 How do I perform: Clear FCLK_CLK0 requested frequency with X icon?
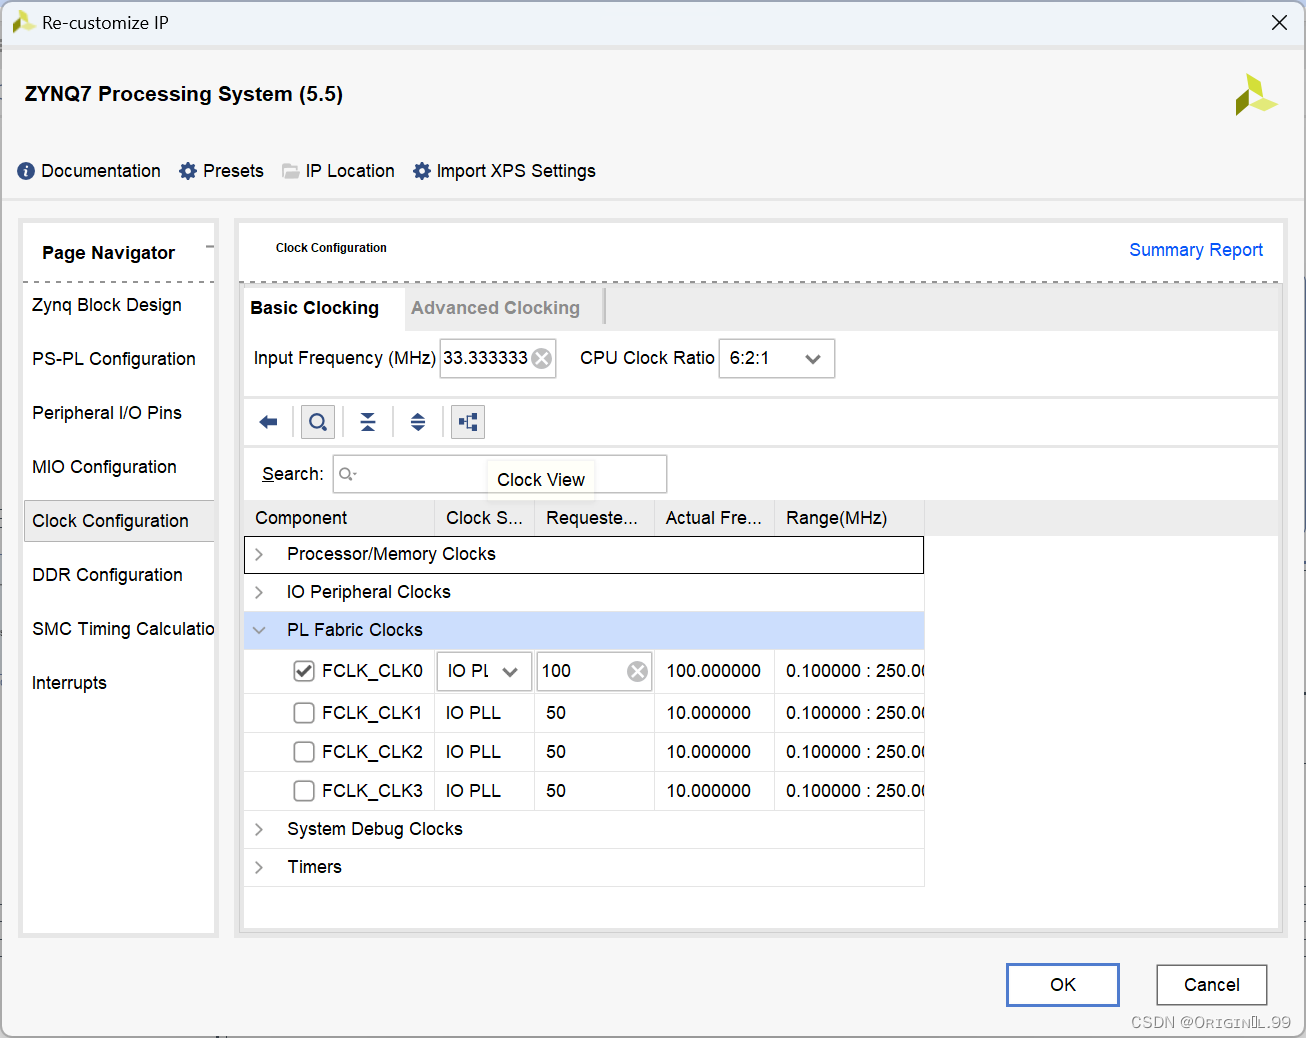[637, 671]
